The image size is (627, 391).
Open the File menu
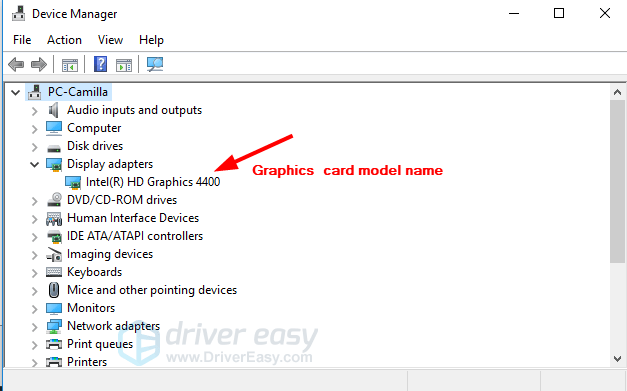pyautogui.click(x=22, y=40)
